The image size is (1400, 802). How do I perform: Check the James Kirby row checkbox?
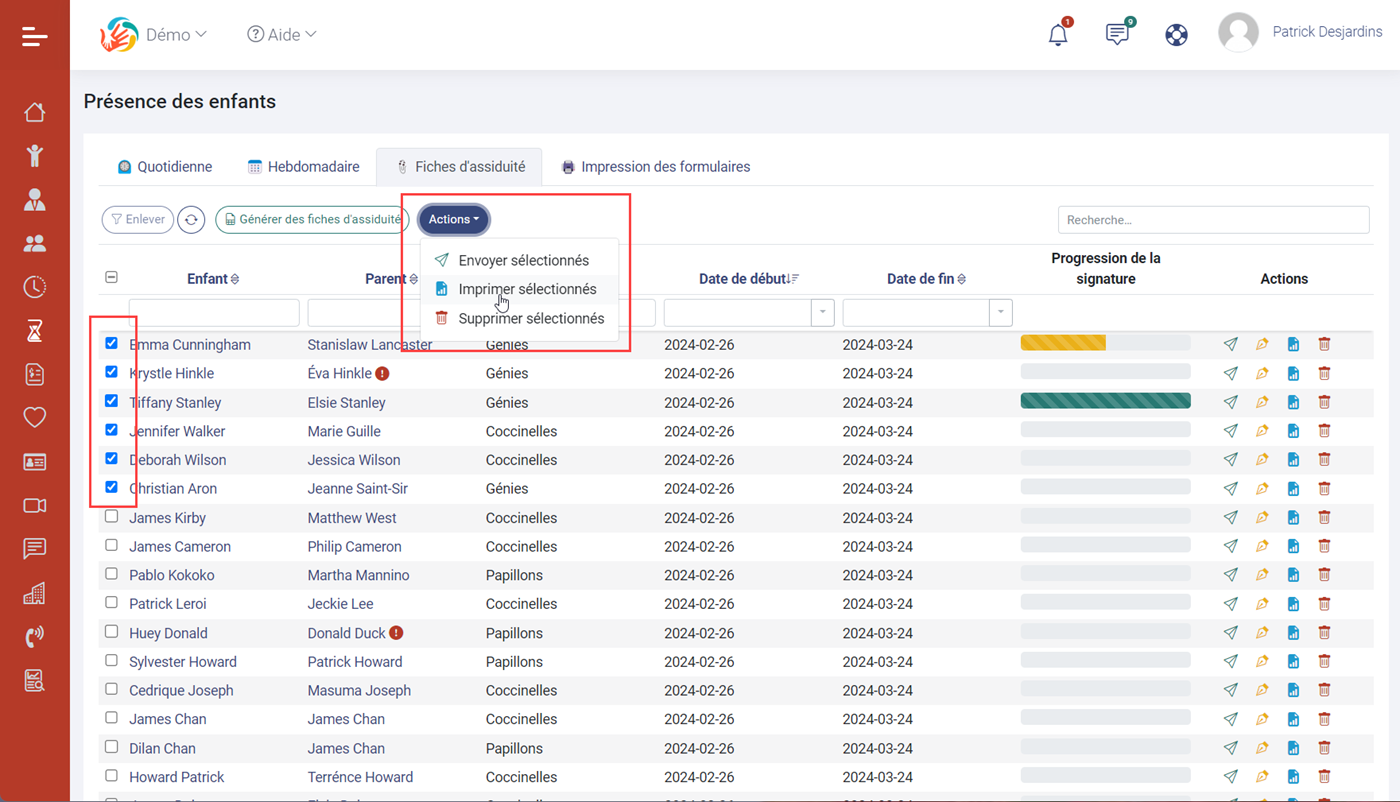click(x=111, y=517)
